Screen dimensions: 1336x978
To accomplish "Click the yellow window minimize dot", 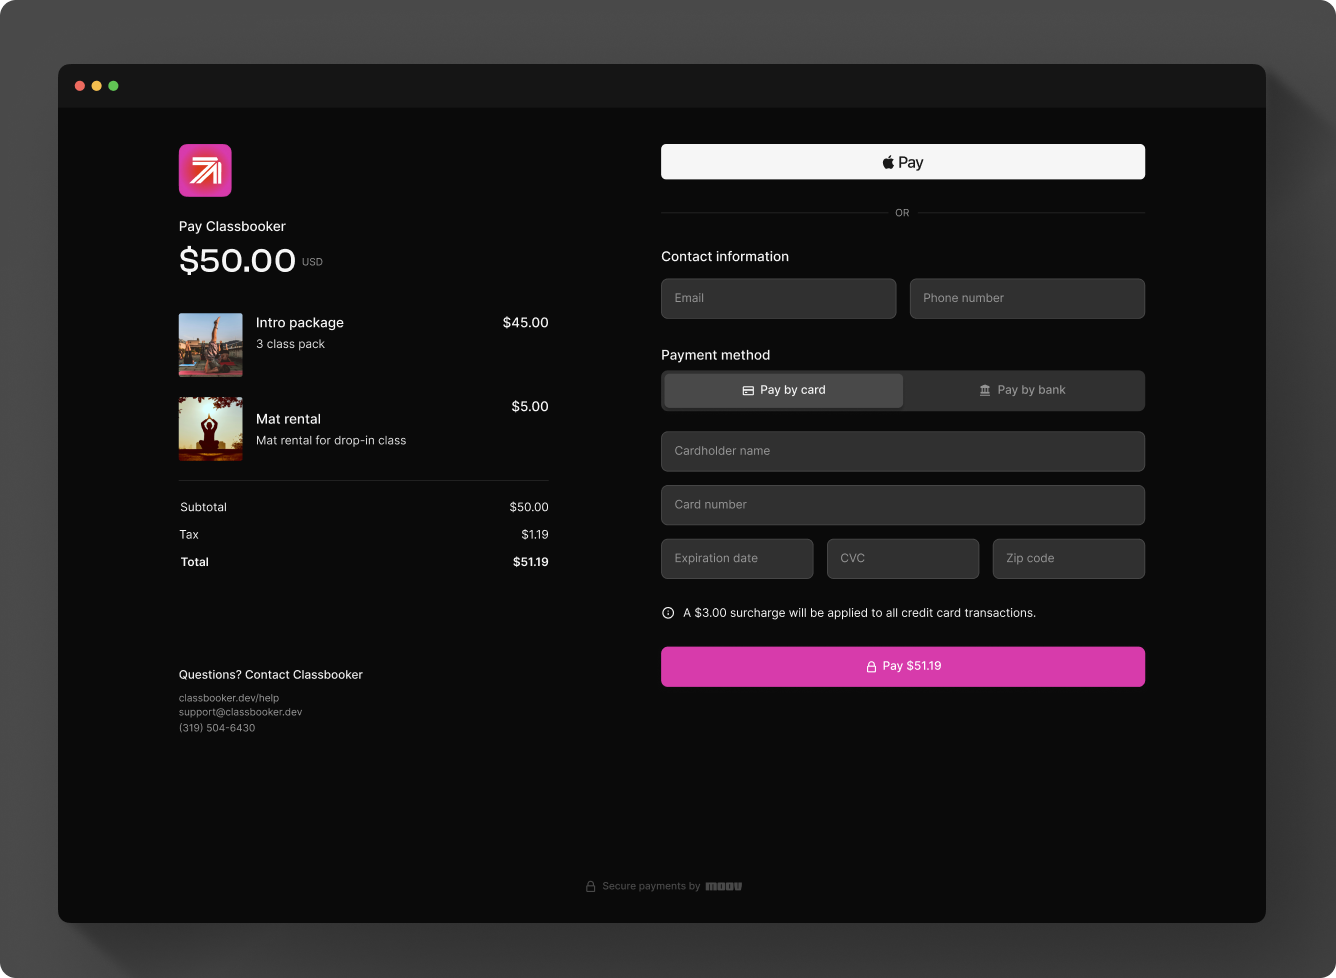I will coord(97,86).
